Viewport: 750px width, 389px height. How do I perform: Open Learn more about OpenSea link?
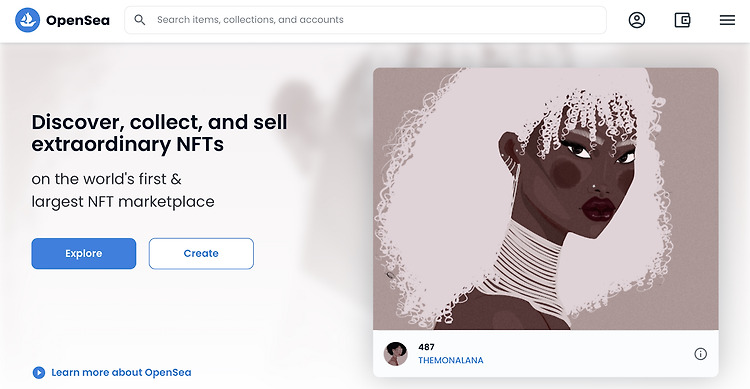[x=121, y=372]
